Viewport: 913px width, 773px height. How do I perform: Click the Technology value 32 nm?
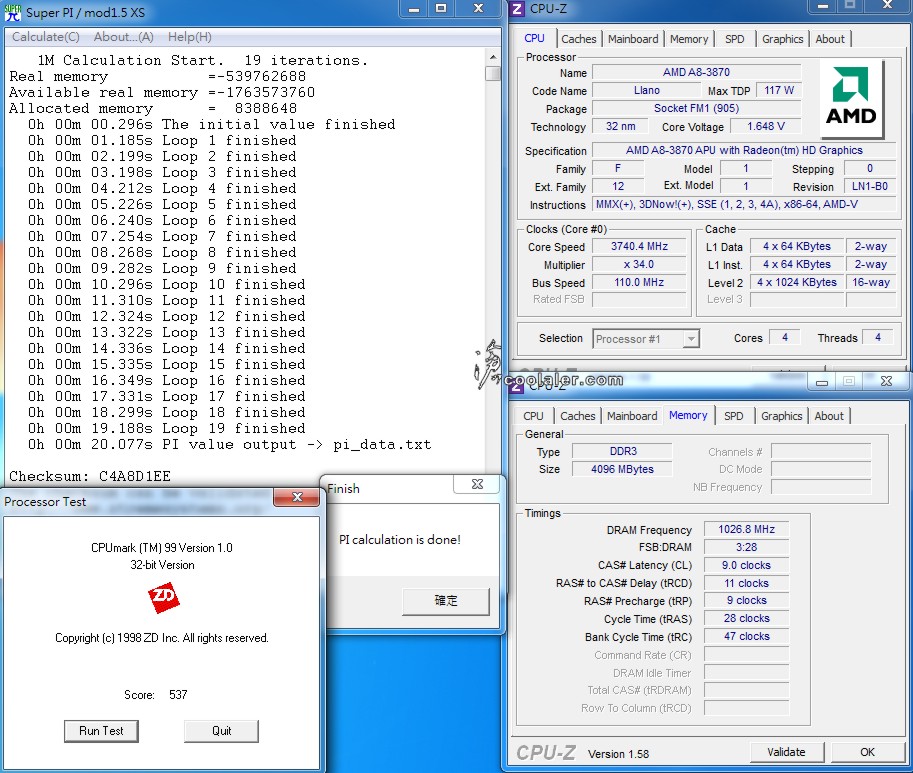click(621, 126)
